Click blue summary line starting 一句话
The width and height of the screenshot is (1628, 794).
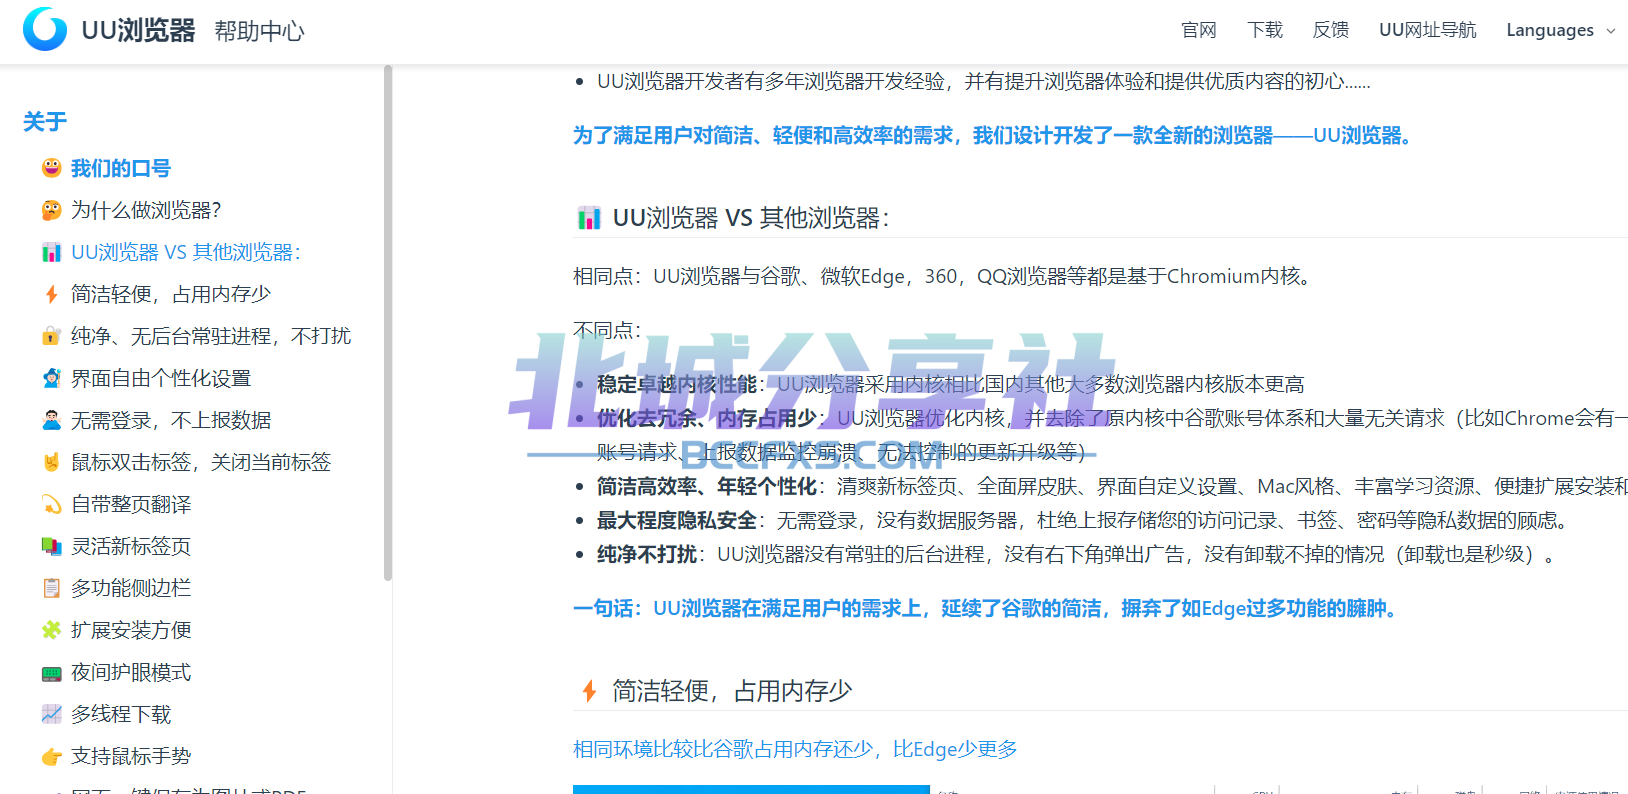click(985, 608)
